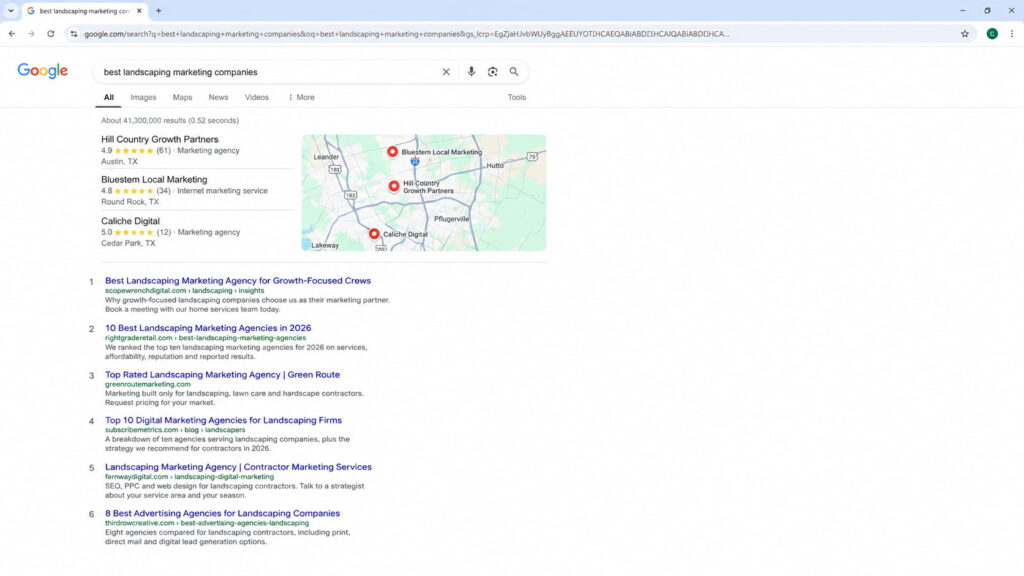Start voice search with the microphone icon
The width and height of the screenshot is (1024, 576).
coord(471,72)
